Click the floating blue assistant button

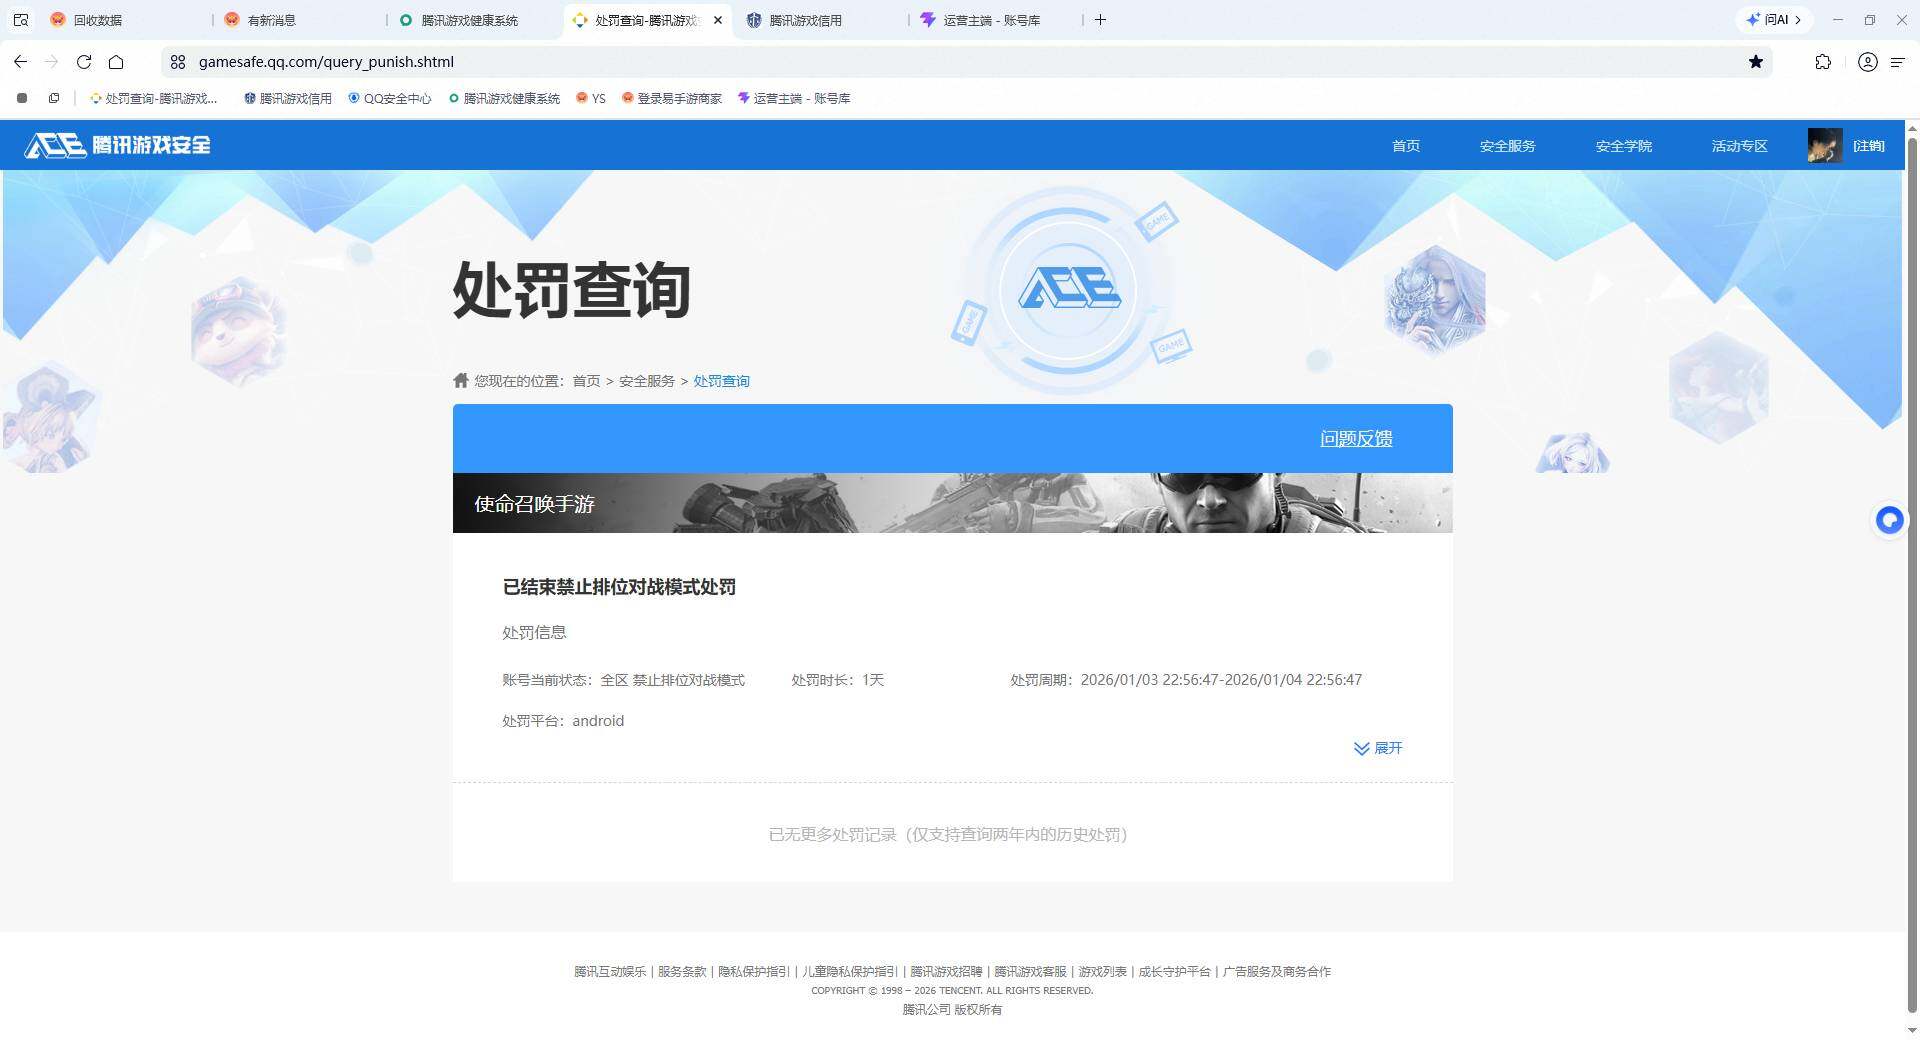1889,520
